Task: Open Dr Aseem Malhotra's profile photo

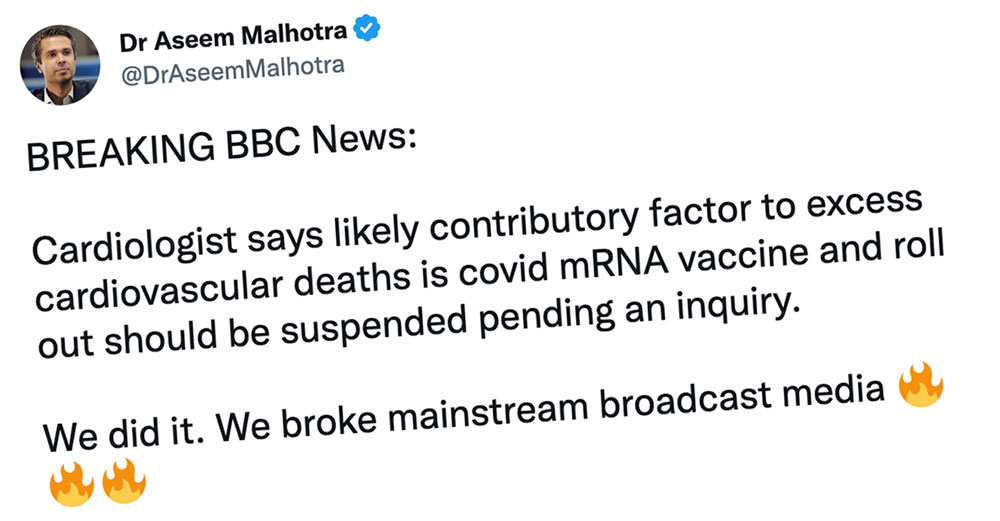Action: (x=62, y=64)
